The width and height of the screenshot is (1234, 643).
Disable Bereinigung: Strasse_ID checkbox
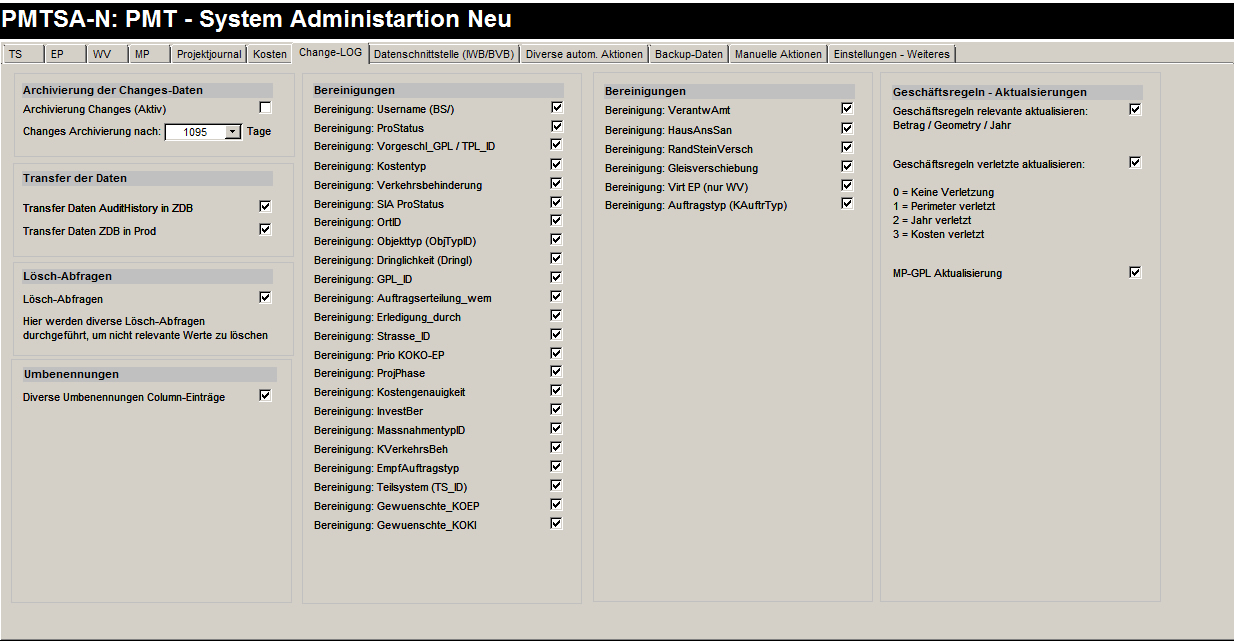[557, 335]
